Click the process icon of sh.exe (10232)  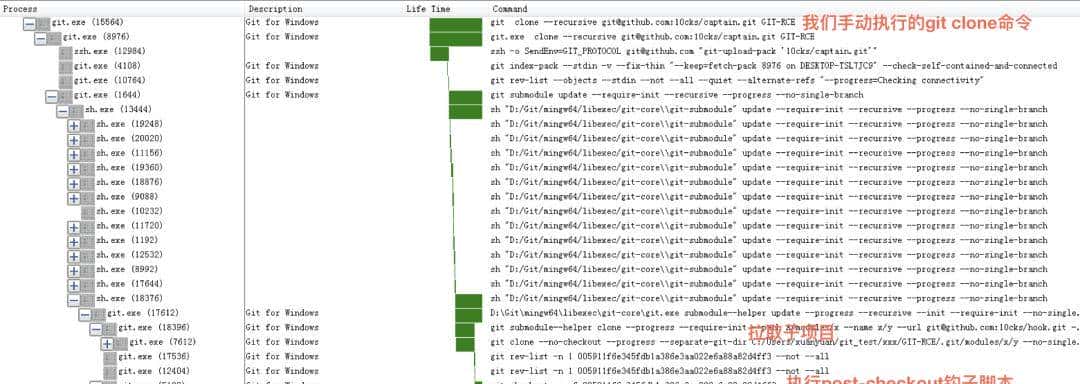pyautogui.click(x=87, y=212)
